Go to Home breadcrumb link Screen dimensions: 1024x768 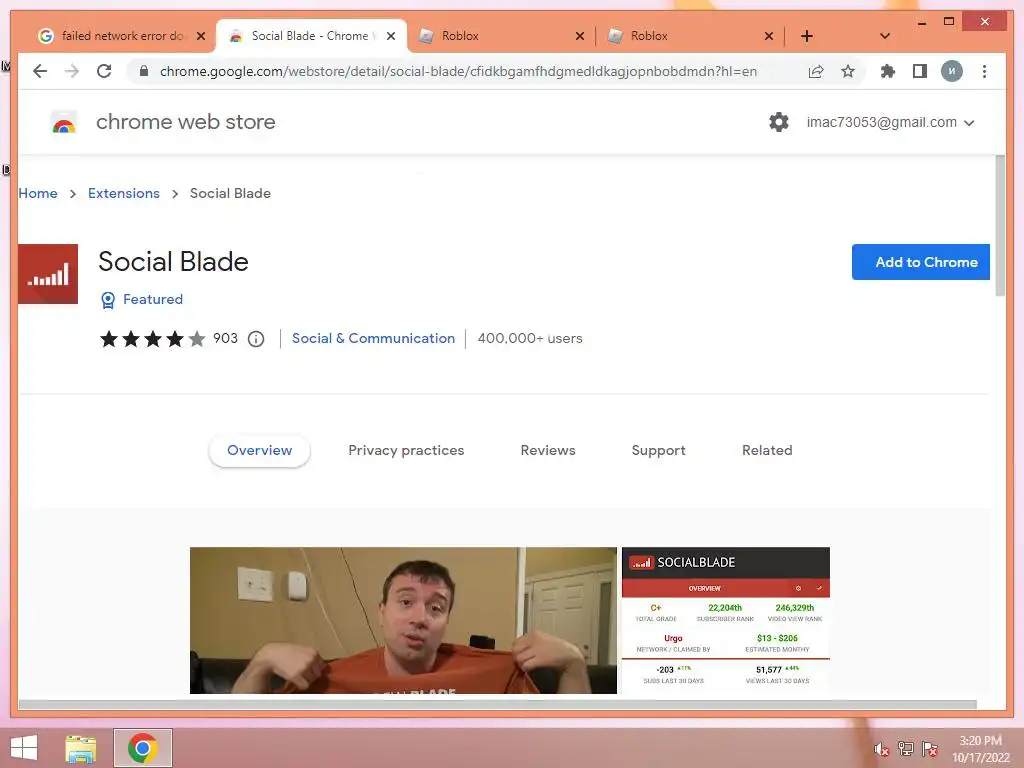coord(38,193)
